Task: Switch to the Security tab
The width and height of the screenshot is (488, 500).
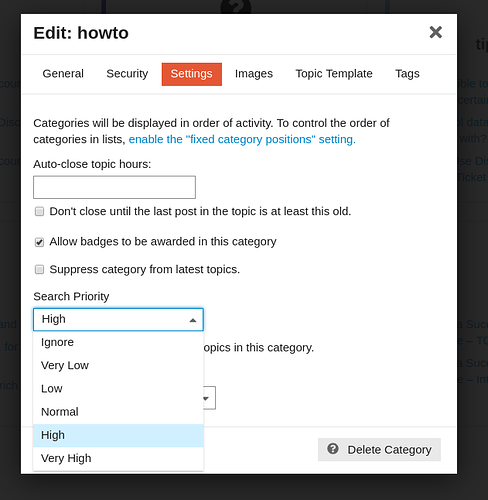Action: click(x=127, y=74)
